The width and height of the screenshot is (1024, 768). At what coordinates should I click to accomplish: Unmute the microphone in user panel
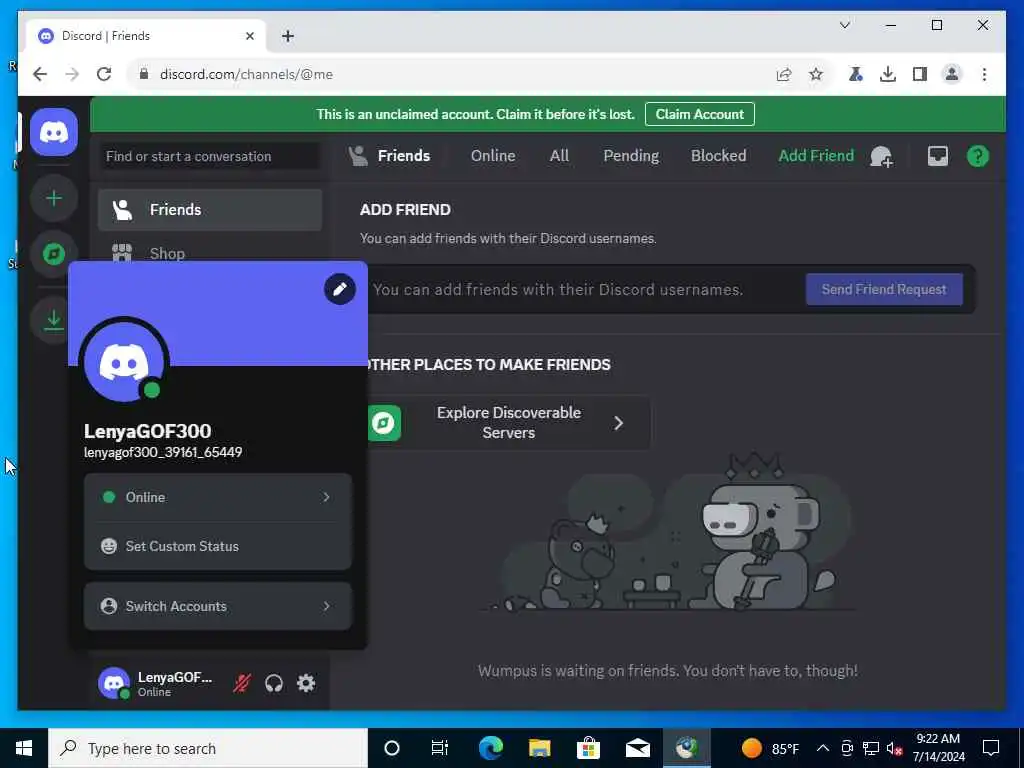point(242,683)
